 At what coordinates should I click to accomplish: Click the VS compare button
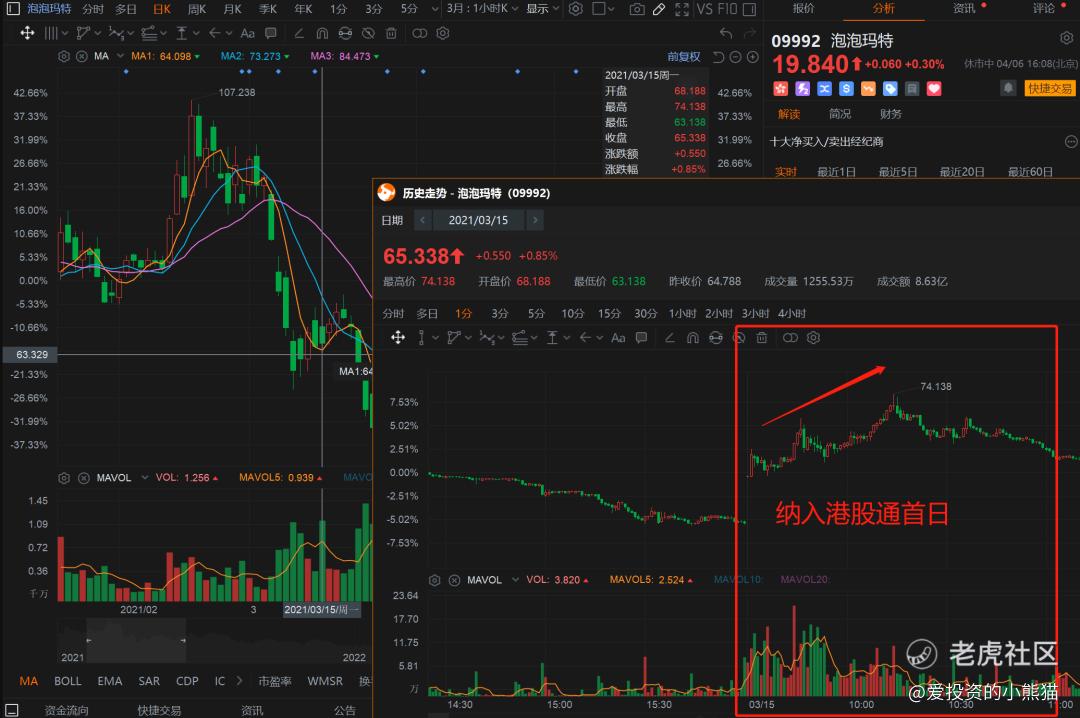[705, 9]
